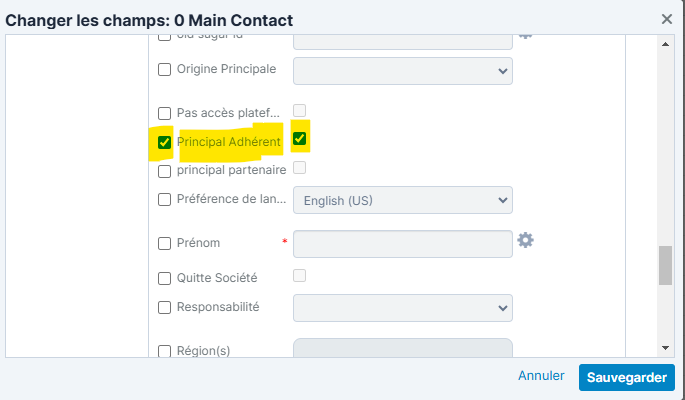
Task: Click the gear icon beside Prénom field
Action: pyautogui.click(x=525, y=241)
